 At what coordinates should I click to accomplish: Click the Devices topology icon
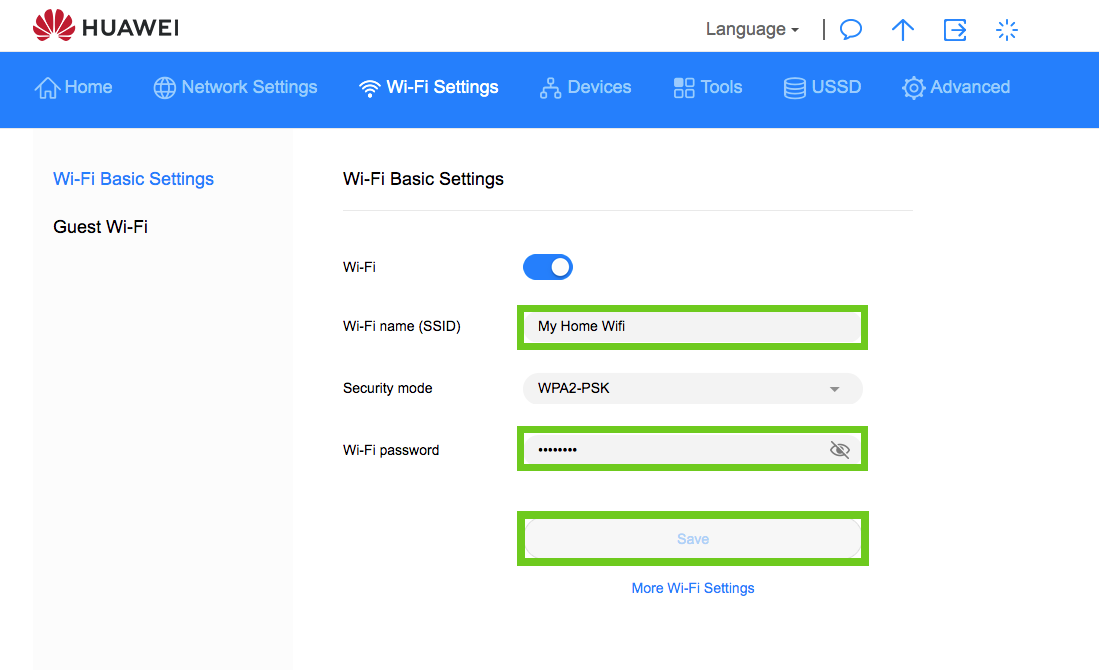[550, 88]
